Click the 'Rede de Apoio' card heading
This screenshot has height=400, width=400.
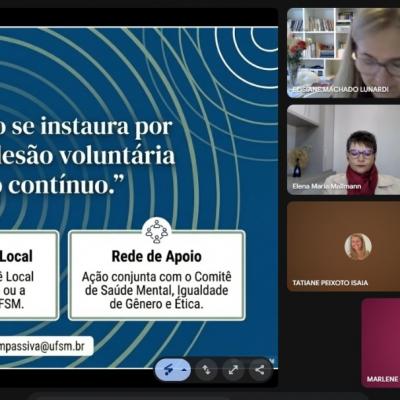[x=157, y=257]
